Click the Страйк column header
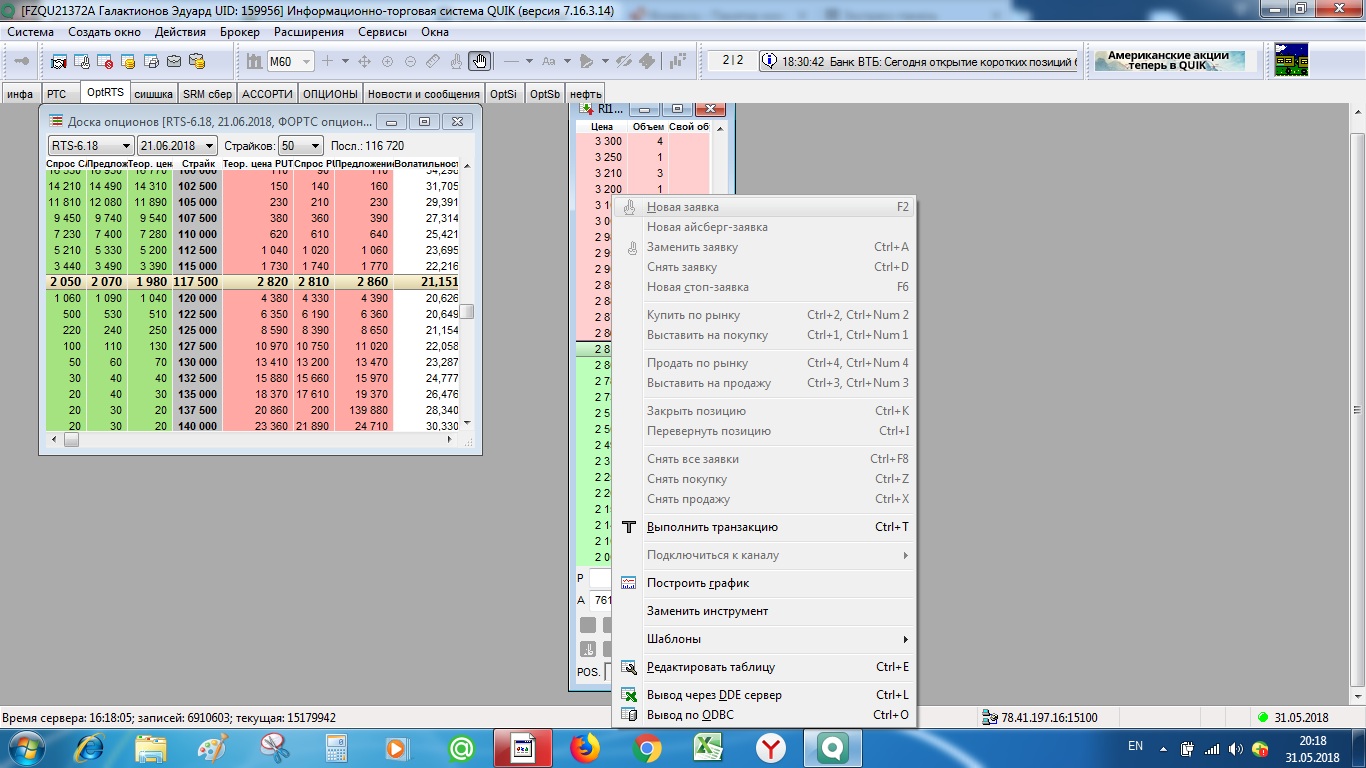The width and height of the screenshot is (1366, 768). [198, 163]
